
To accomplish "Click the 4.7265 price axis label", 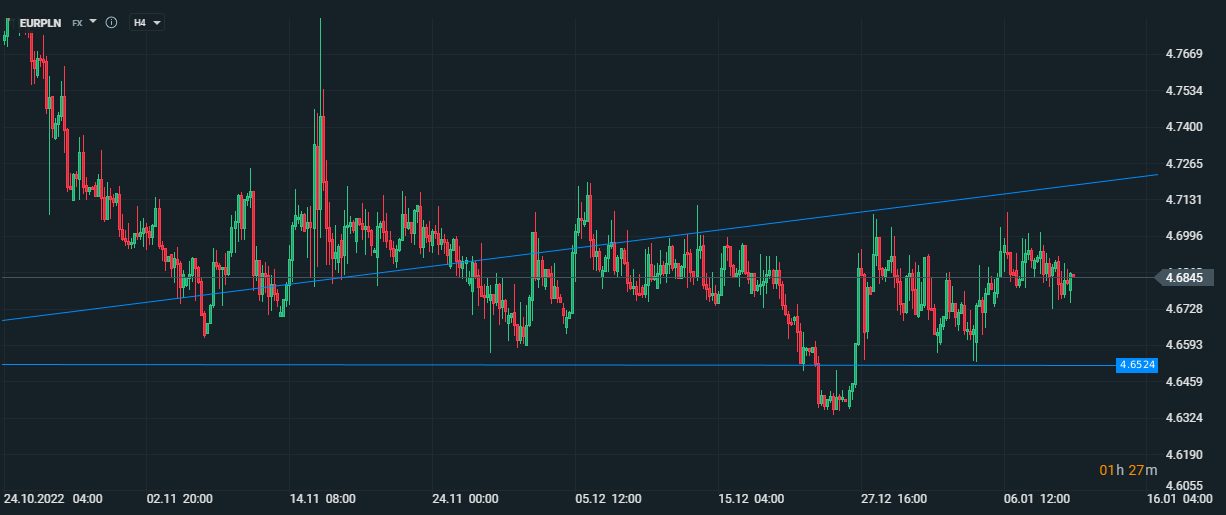I will coord(1184,163).
